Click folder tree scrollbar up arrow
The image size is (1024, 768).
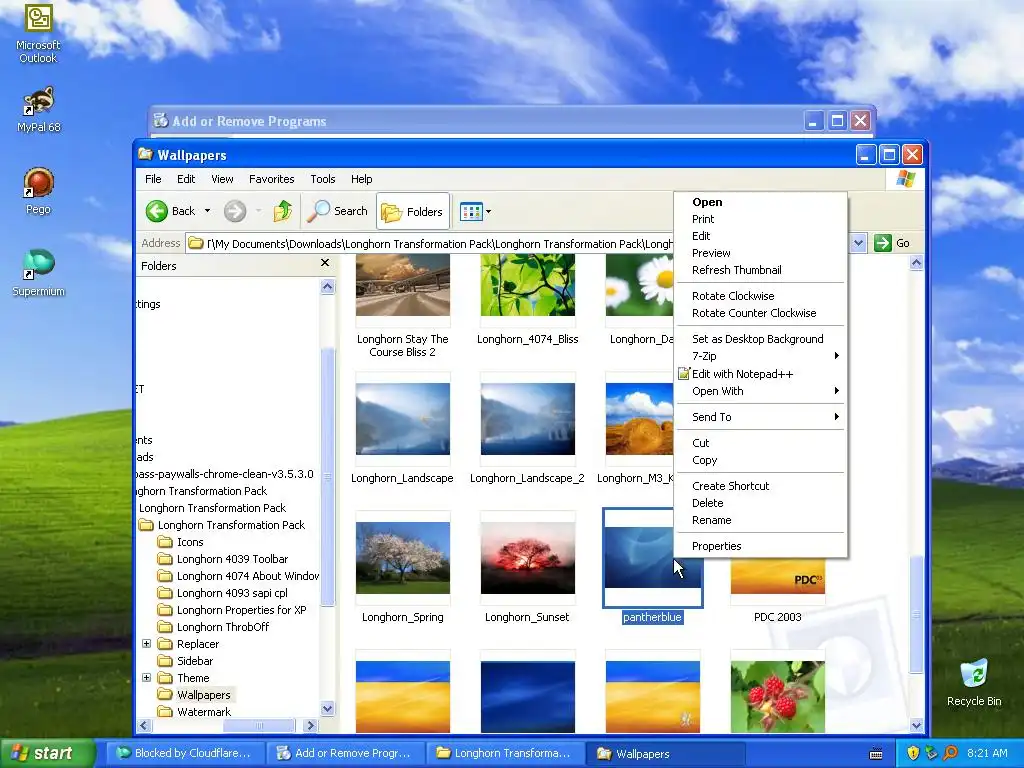(x=328, y=287)
